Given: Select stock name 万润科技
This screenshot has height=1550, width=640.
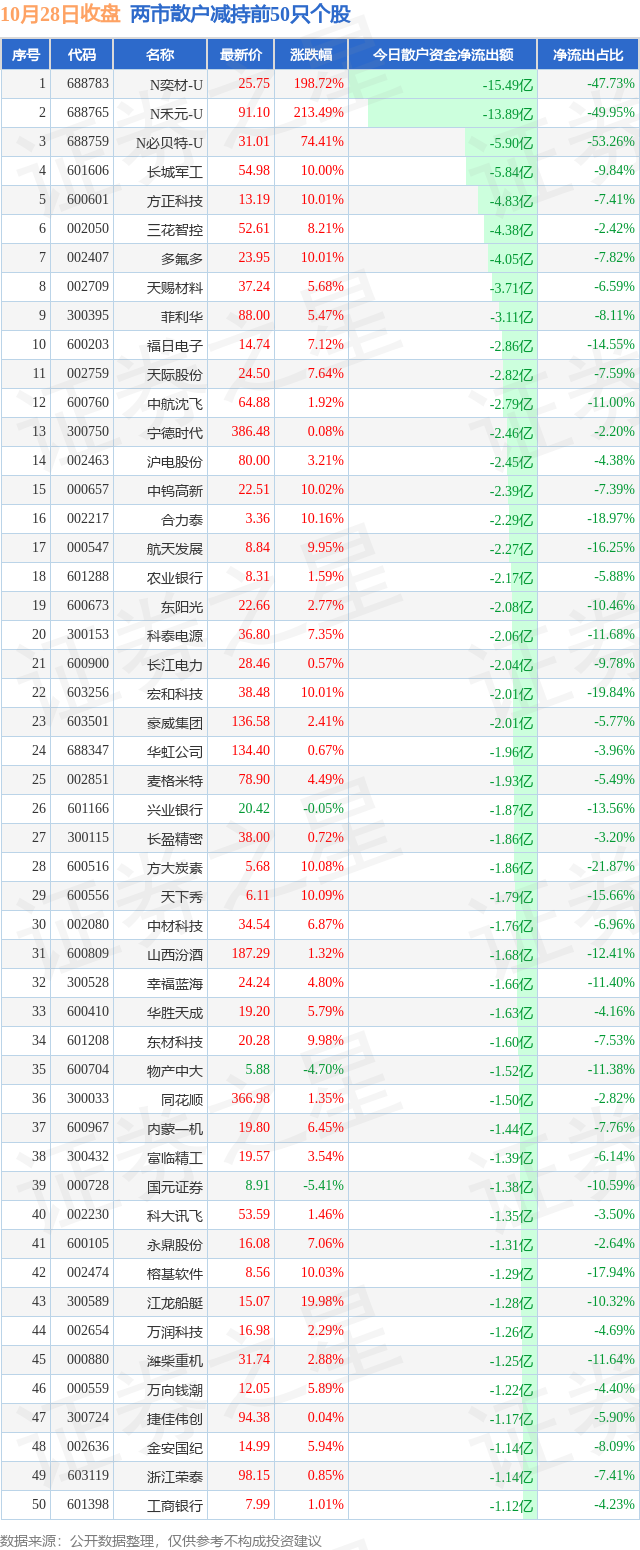Looking at the screenshot, I should (x=175, y=1331).
